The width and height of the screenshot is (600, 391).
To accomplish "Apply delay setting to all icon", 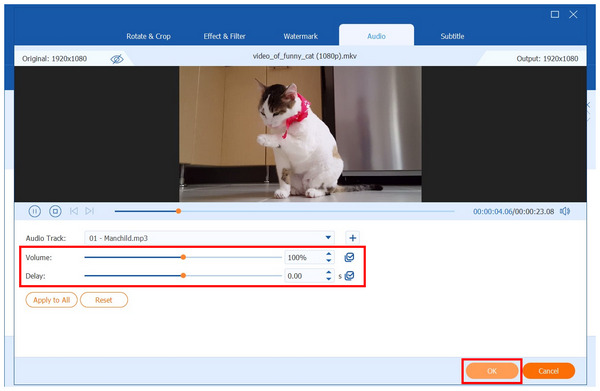I will (349, 276).
